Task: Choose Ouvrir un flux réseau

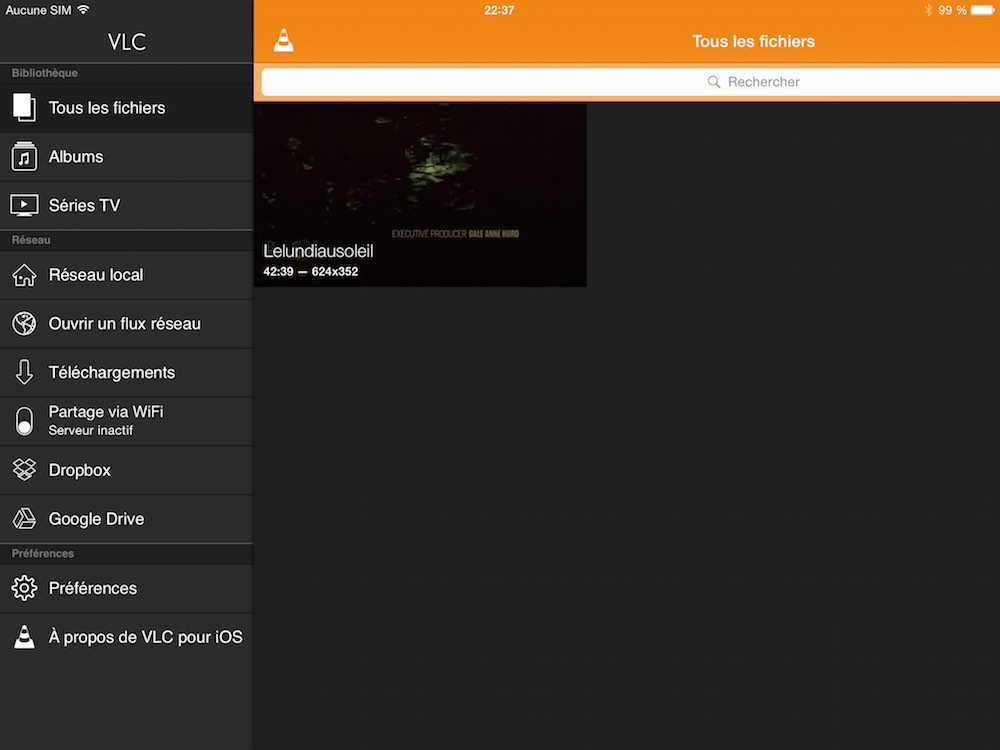Action: click(x=125, y=324)
